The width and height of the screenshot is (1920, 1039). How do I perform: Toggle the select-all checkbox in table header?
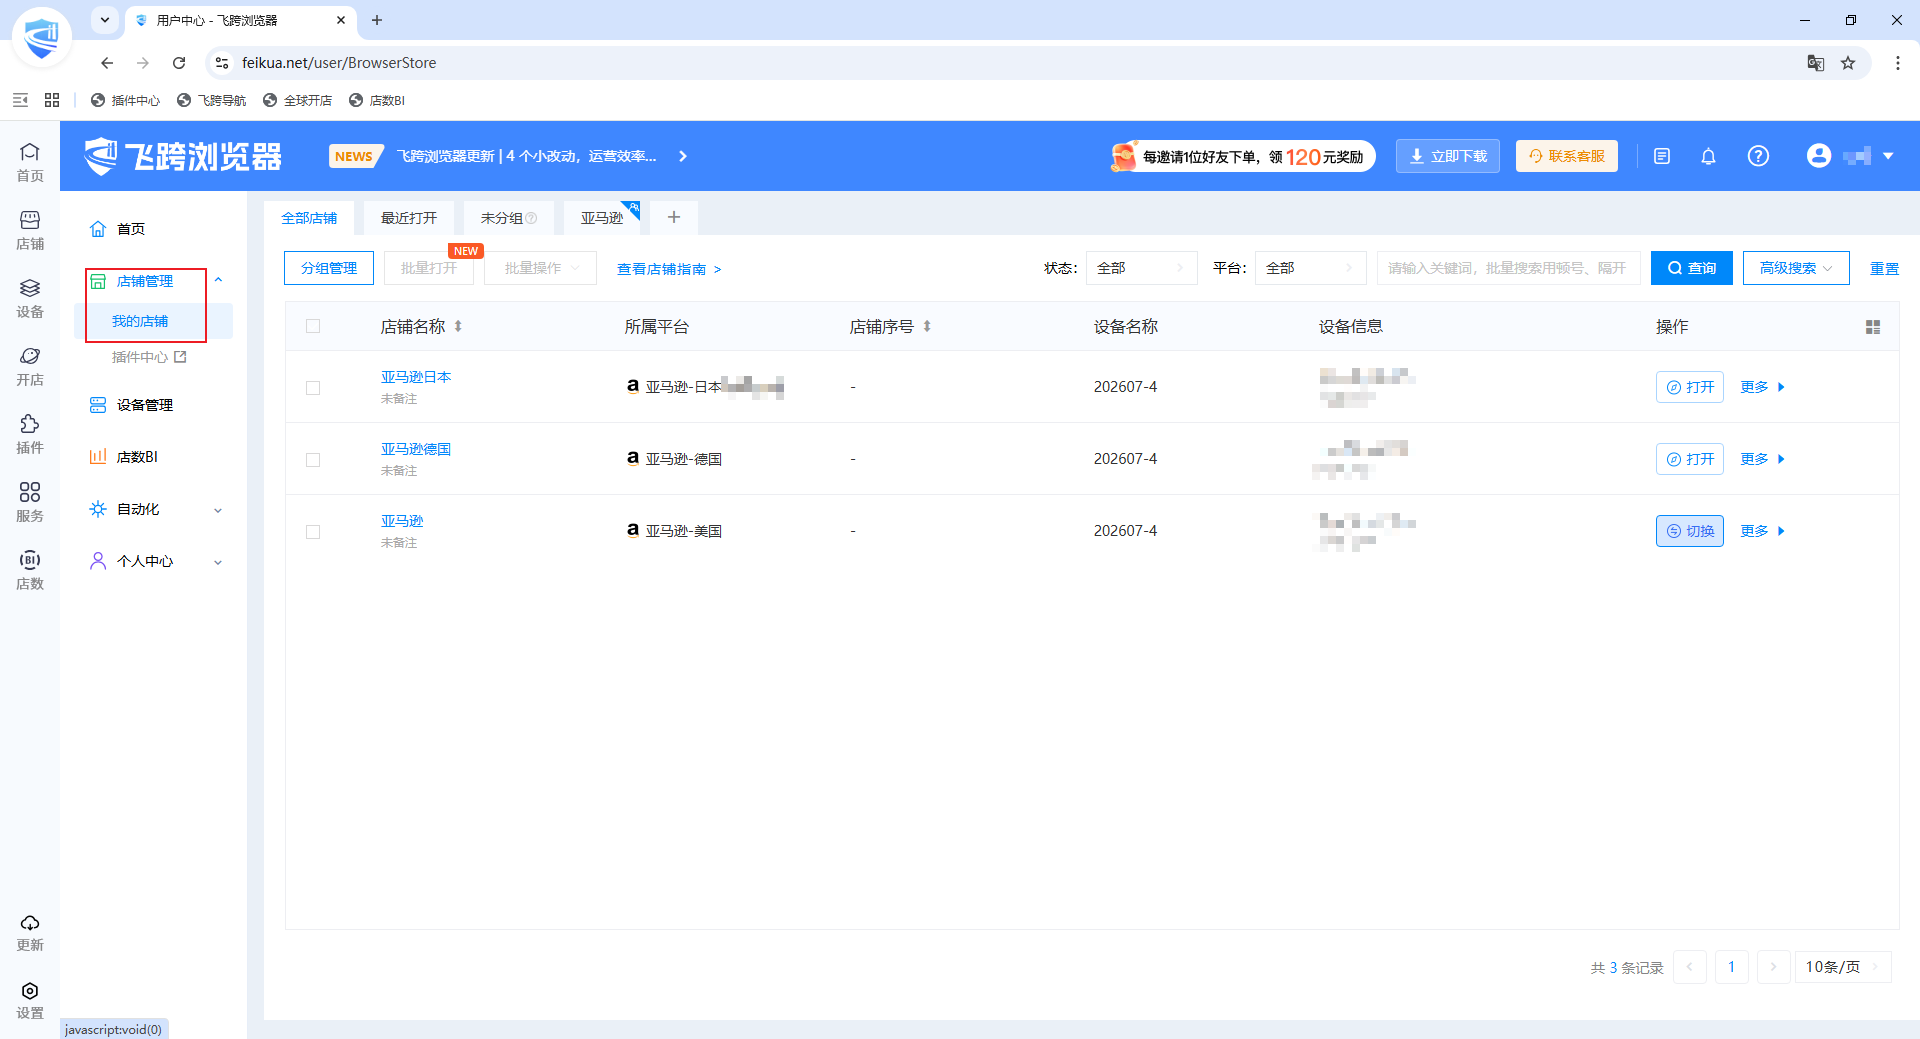tap(313, 326)
